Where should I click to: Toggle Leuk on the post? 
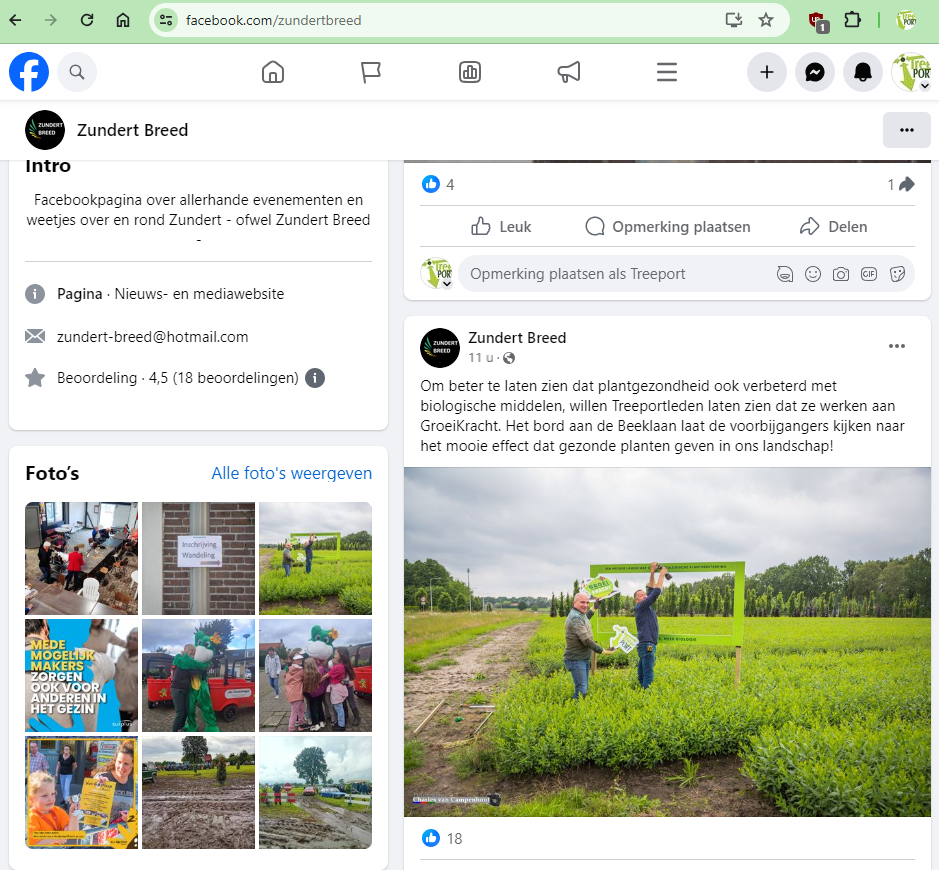(x=501, y=227)
